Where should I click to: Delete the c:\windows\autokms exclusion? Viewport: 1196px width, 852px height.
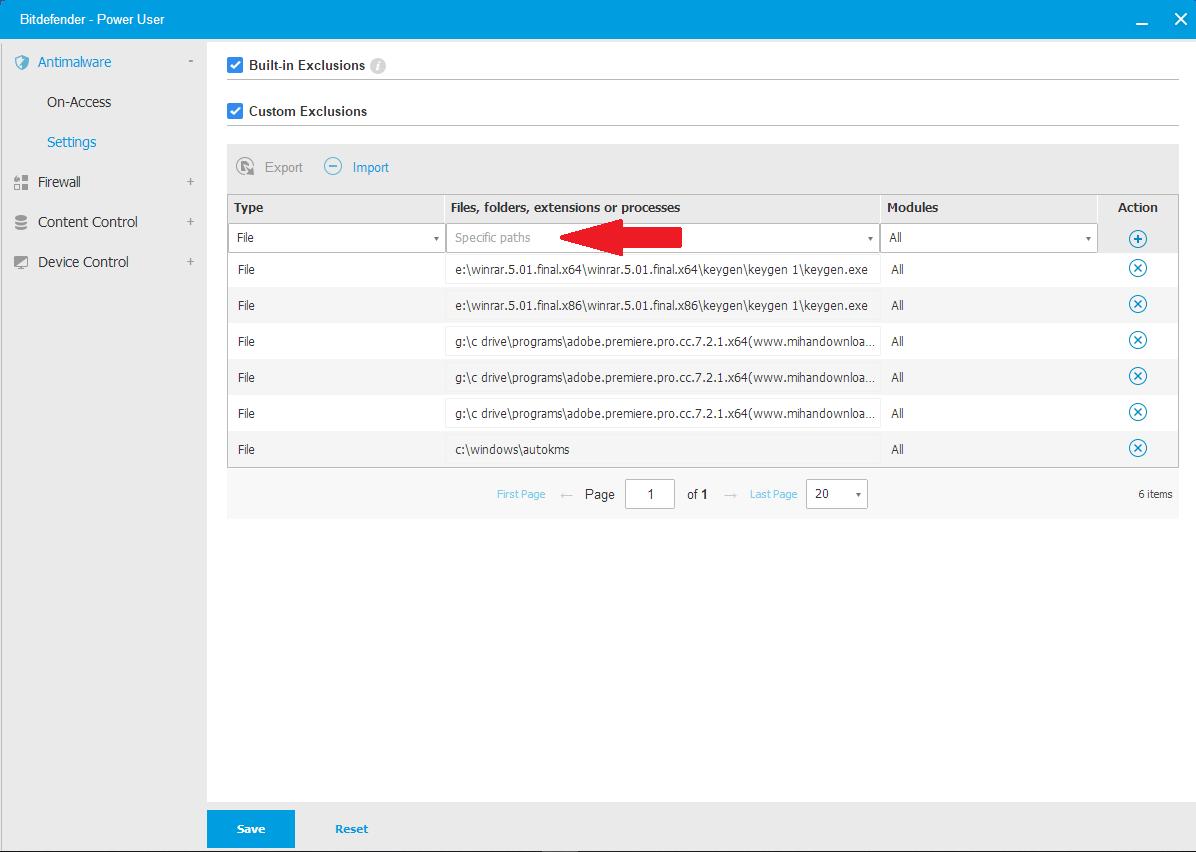pyautogui.click(x=1137, y=449)
